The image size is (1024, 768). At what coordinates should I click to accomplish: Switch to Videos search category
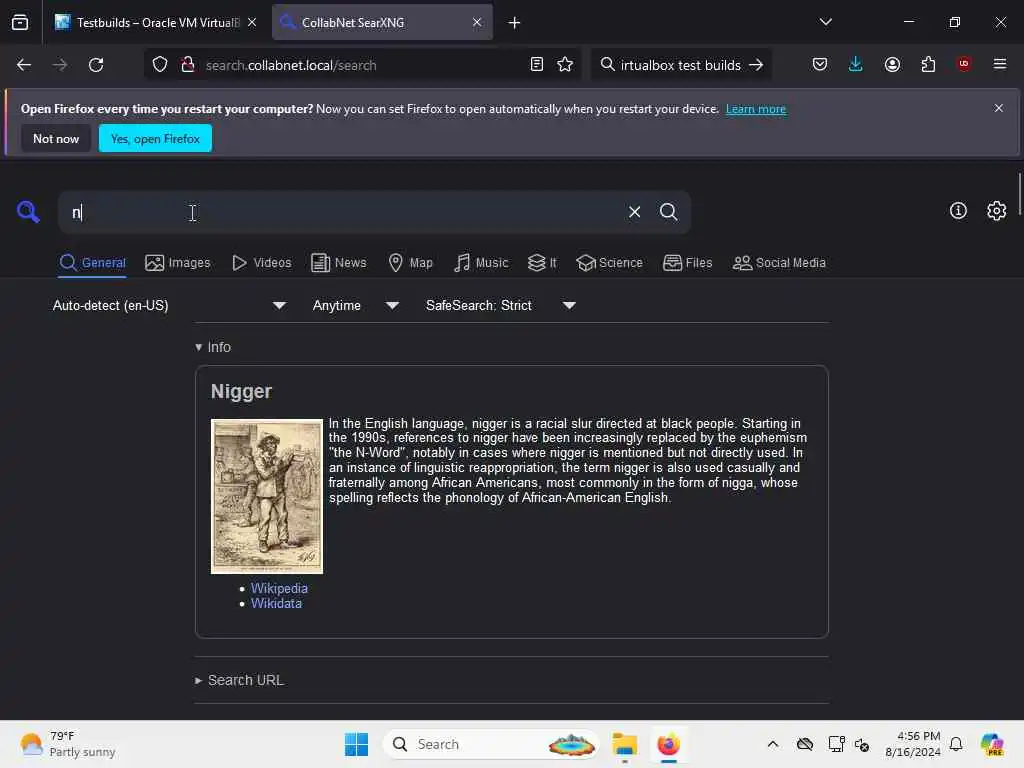262,263
